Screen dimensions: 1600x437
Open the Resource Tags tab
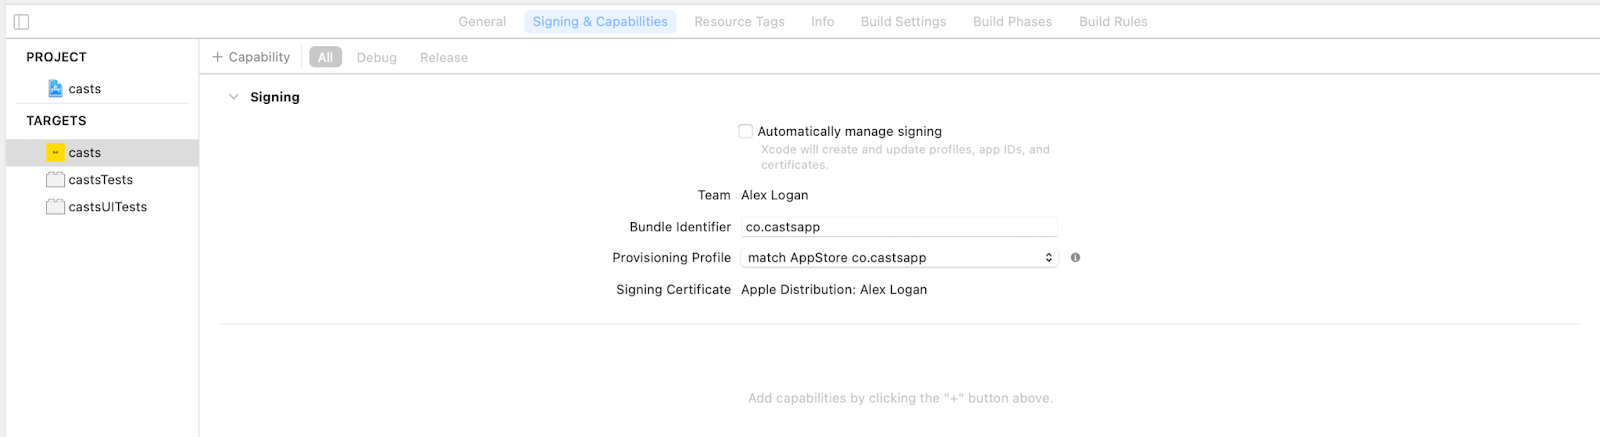point(739,21)
